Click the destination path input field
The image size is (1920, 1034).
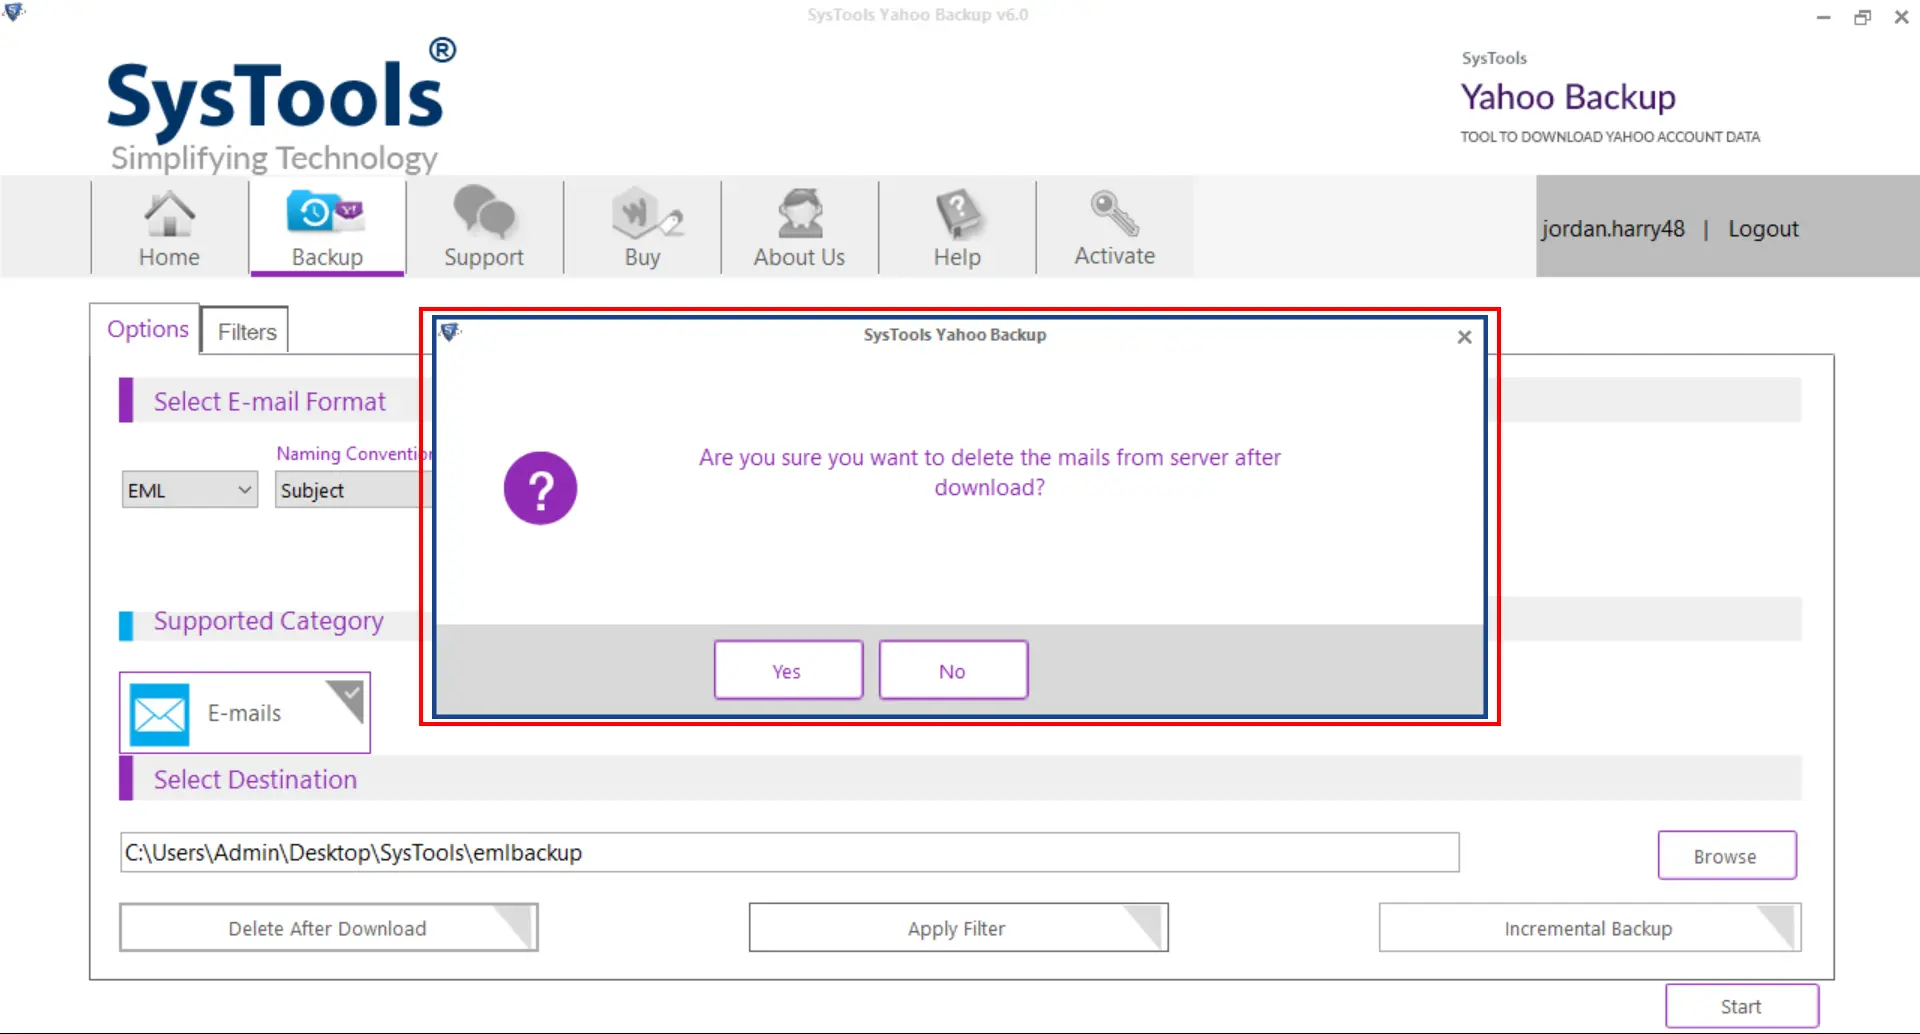pyautogui.click(x=789, y=852)
